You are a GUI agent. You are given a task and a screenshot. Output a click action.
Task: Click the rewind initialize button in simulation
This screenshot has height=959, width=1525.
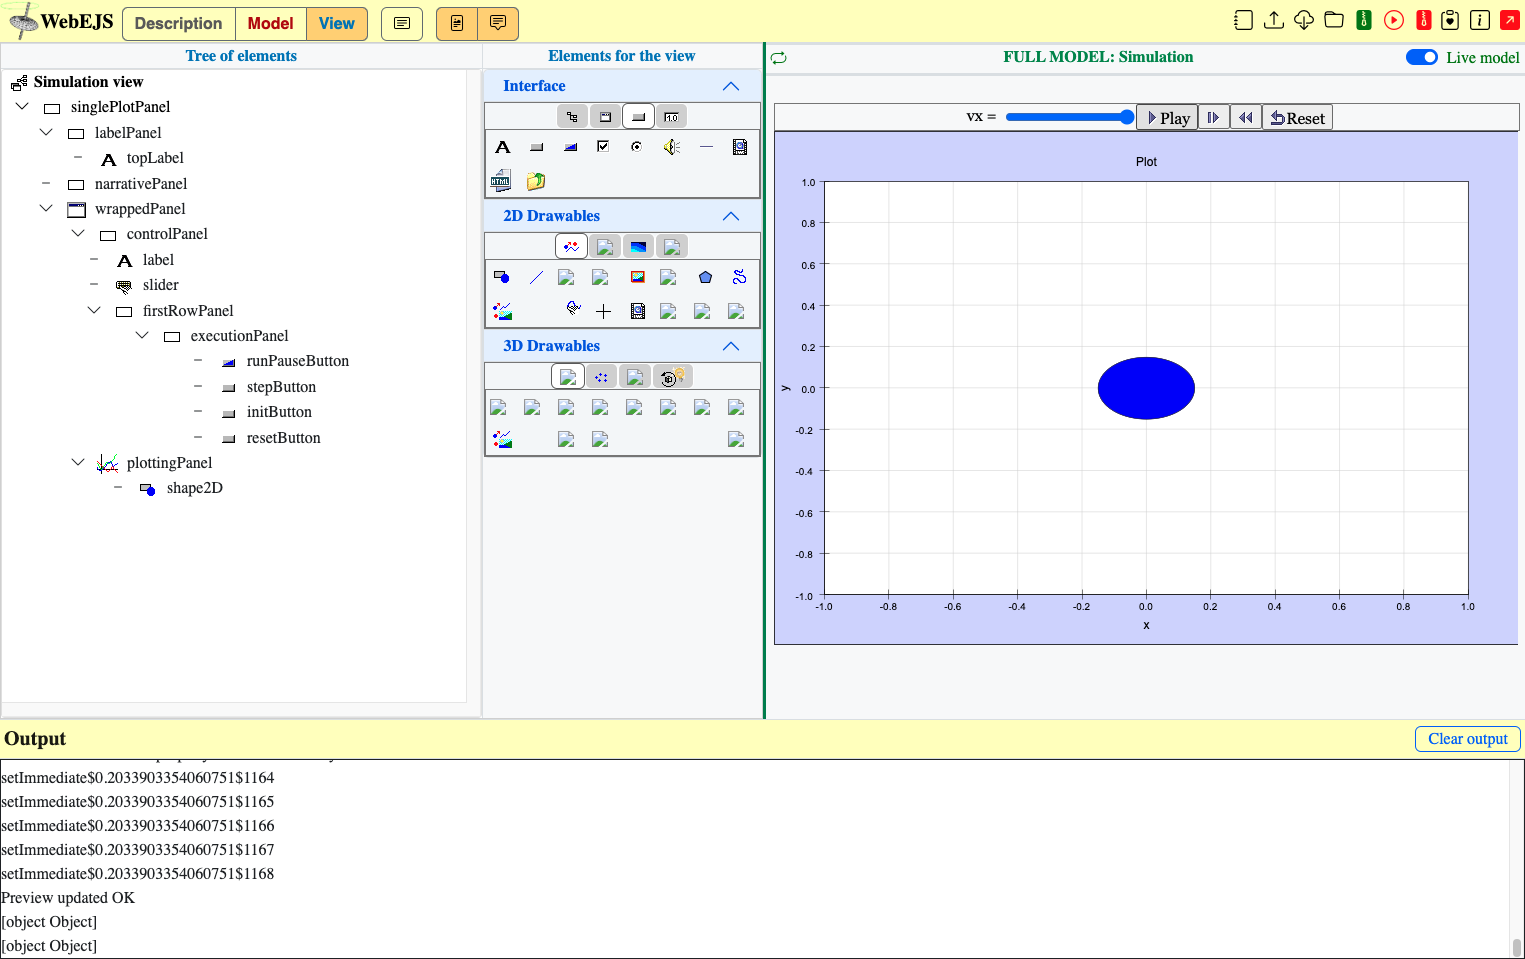(x=1245, y=118)
